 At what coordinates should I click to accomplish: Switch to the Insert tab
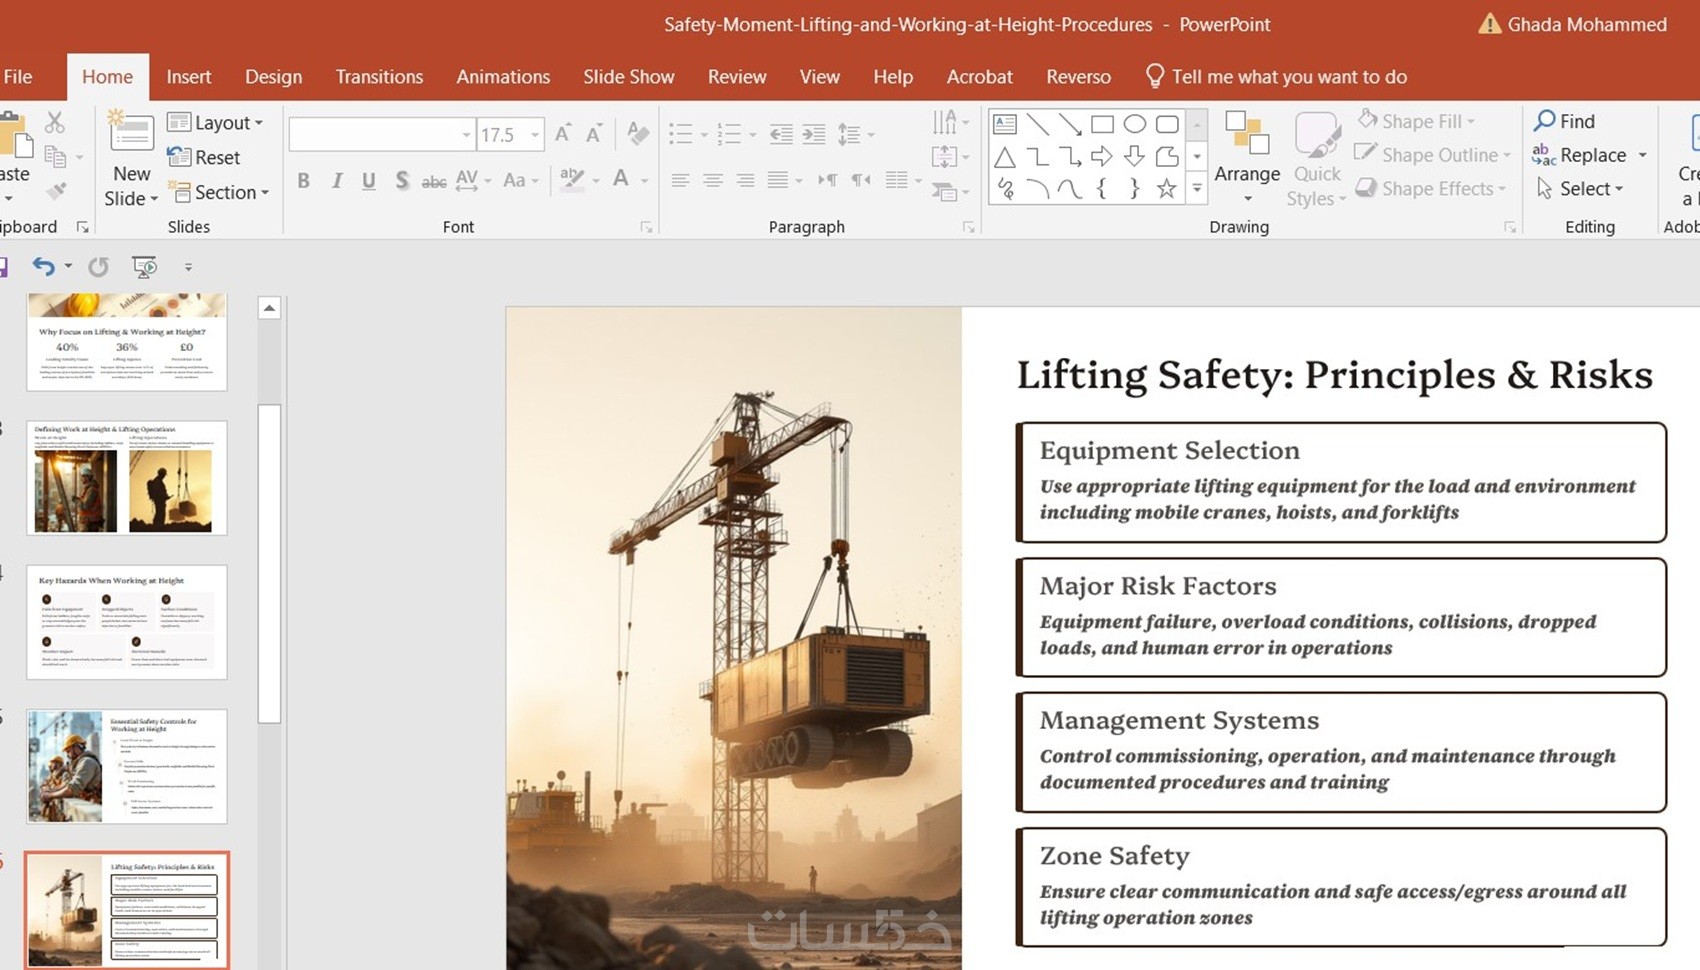188,76
